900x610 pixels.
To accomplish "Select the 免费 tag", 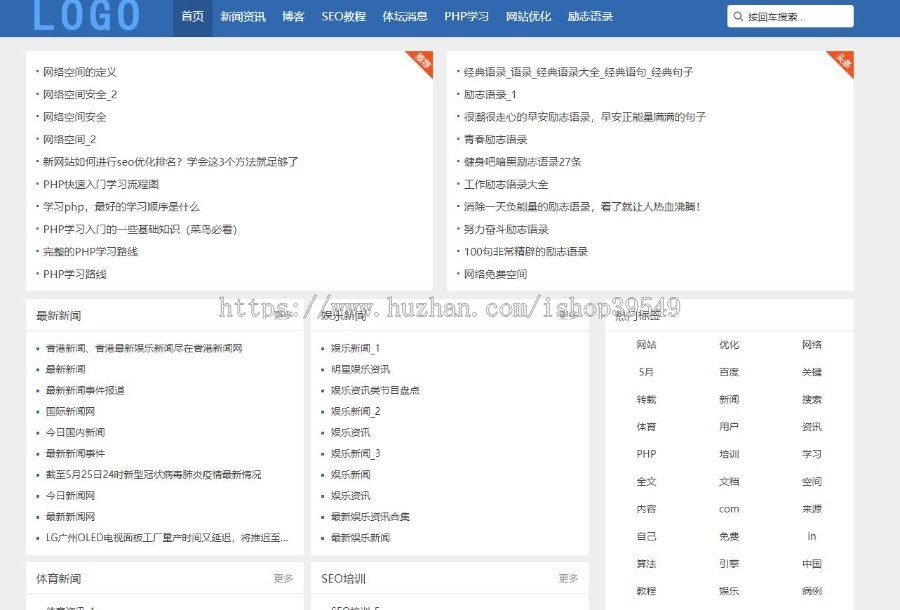I will (729, 537).
